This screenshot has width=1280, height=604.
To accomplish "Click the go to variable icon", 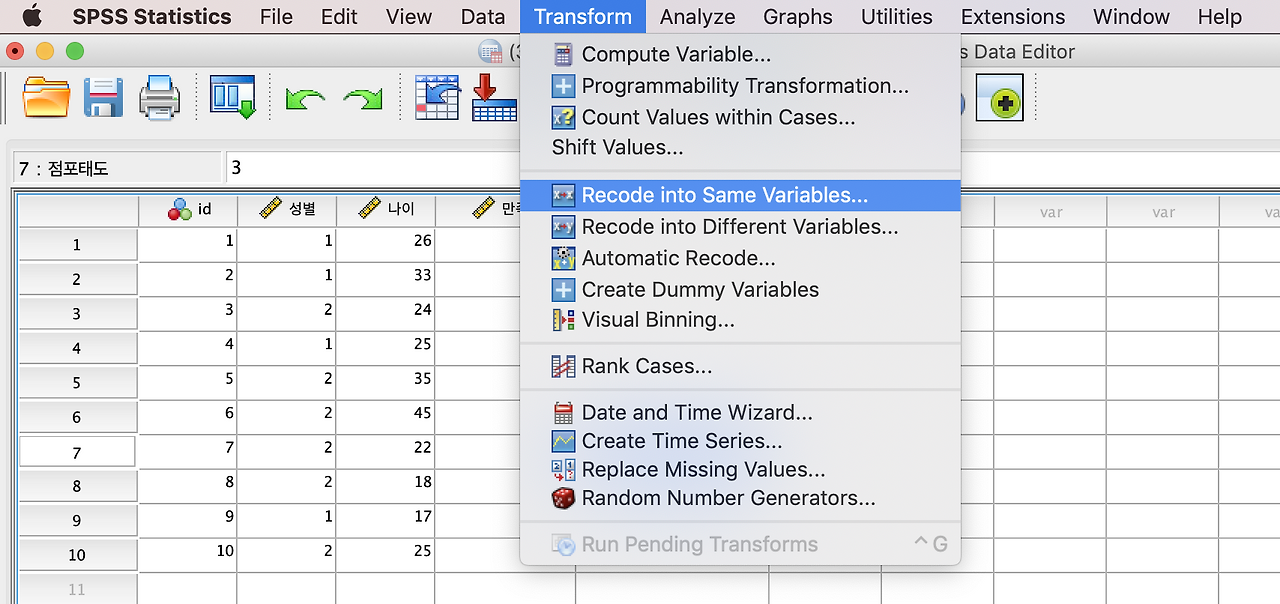I will pos(494,98).
